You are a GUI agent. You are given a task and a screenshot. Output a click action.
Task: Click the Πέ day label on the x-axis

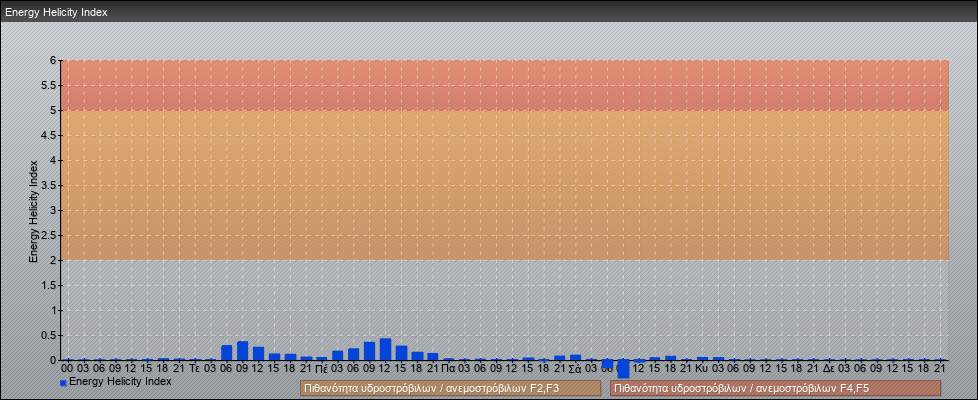[x=322, y=369]
